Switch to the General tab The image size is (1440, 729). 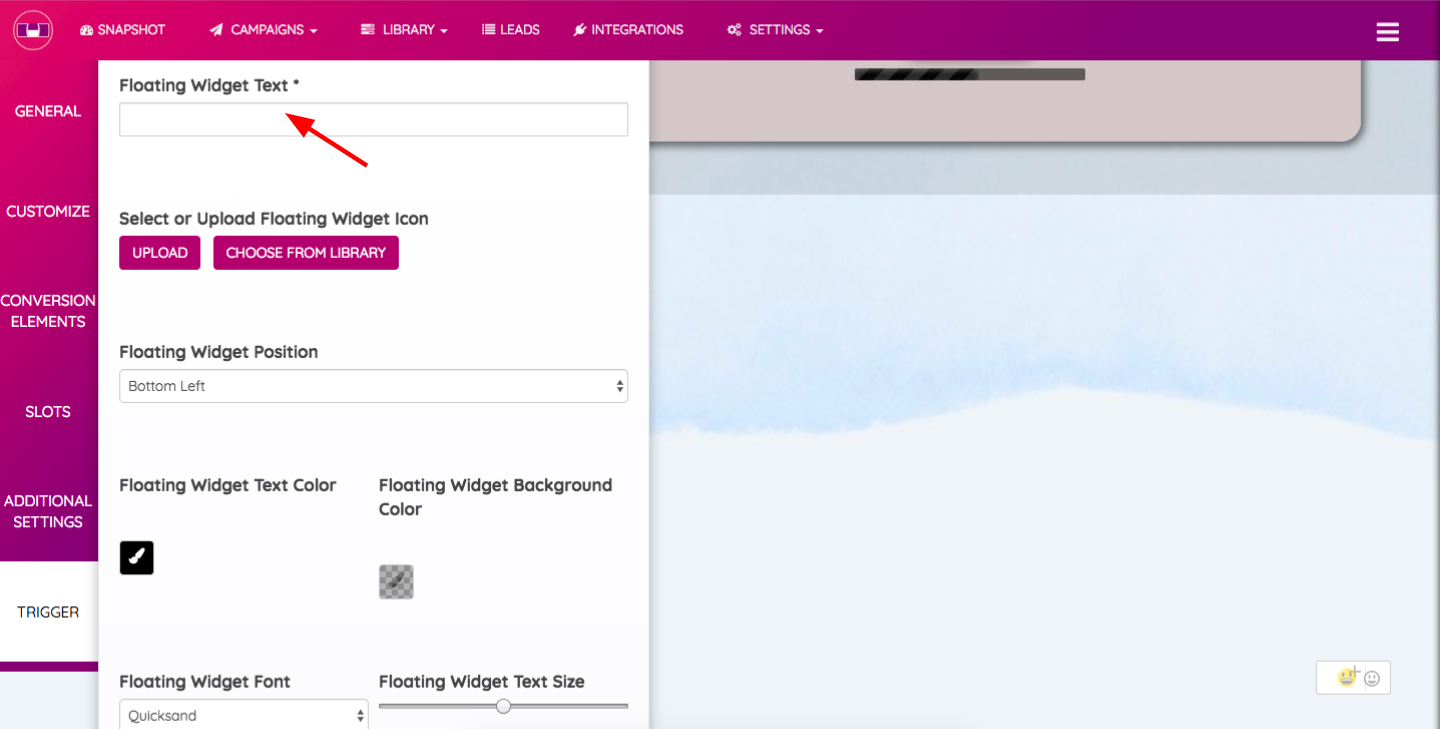pyautogui.click(x=48, y=111)
